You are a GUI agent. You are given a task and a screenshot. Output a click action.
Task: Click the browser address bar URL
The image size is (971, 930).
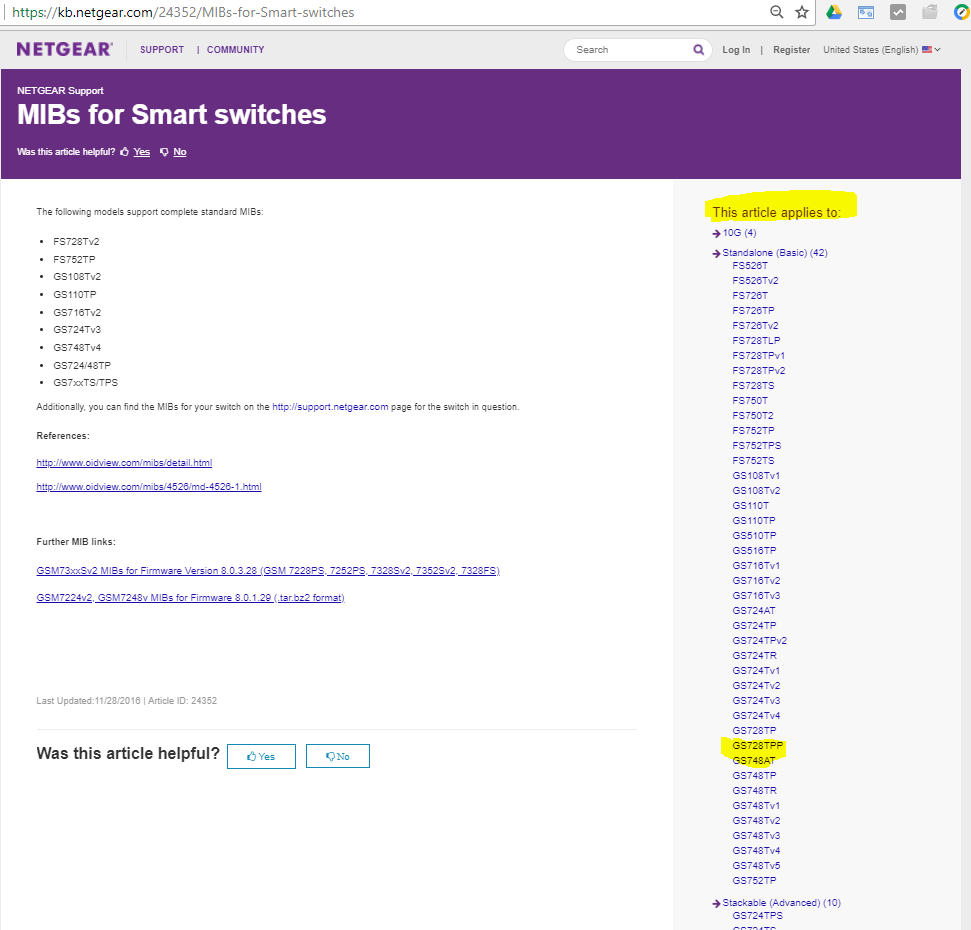pyautogui.click(x=183, y=12)
